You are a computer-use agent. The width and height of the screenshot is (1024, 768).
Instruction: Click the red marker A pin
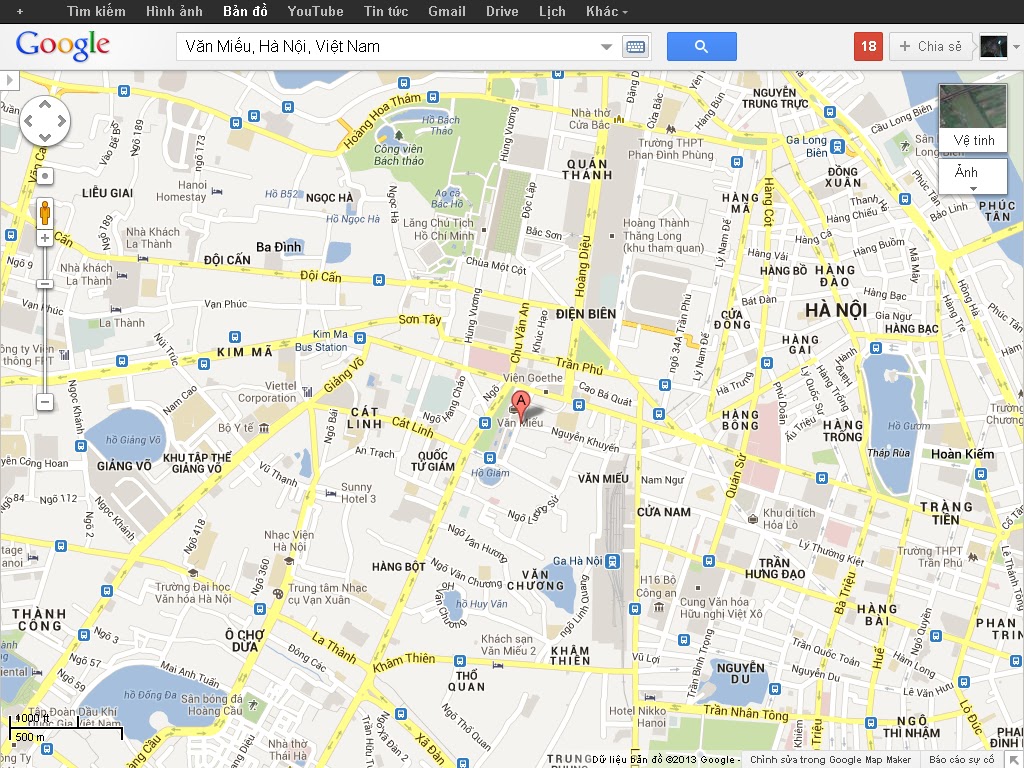(520, 405)
